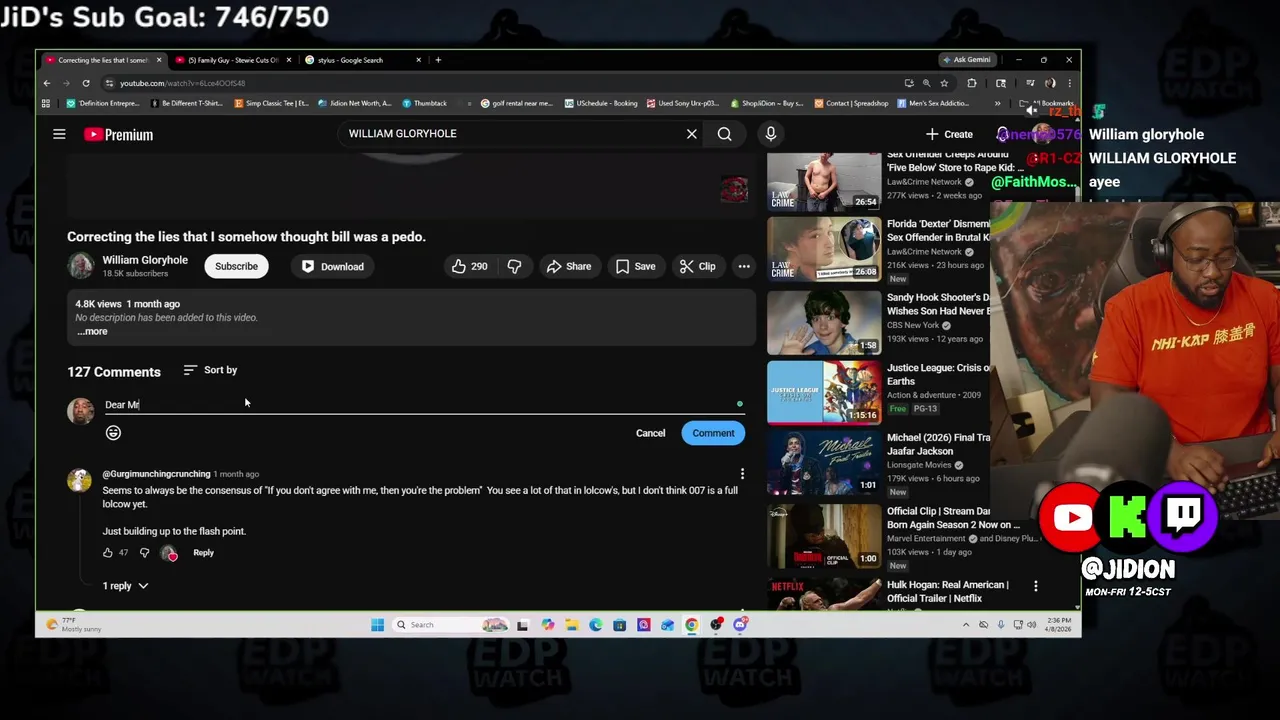Screen dimensions: 1280x720
Task: Open Sex Offender Creeps Around video thumbnail
Action: (x=824, y=182)
